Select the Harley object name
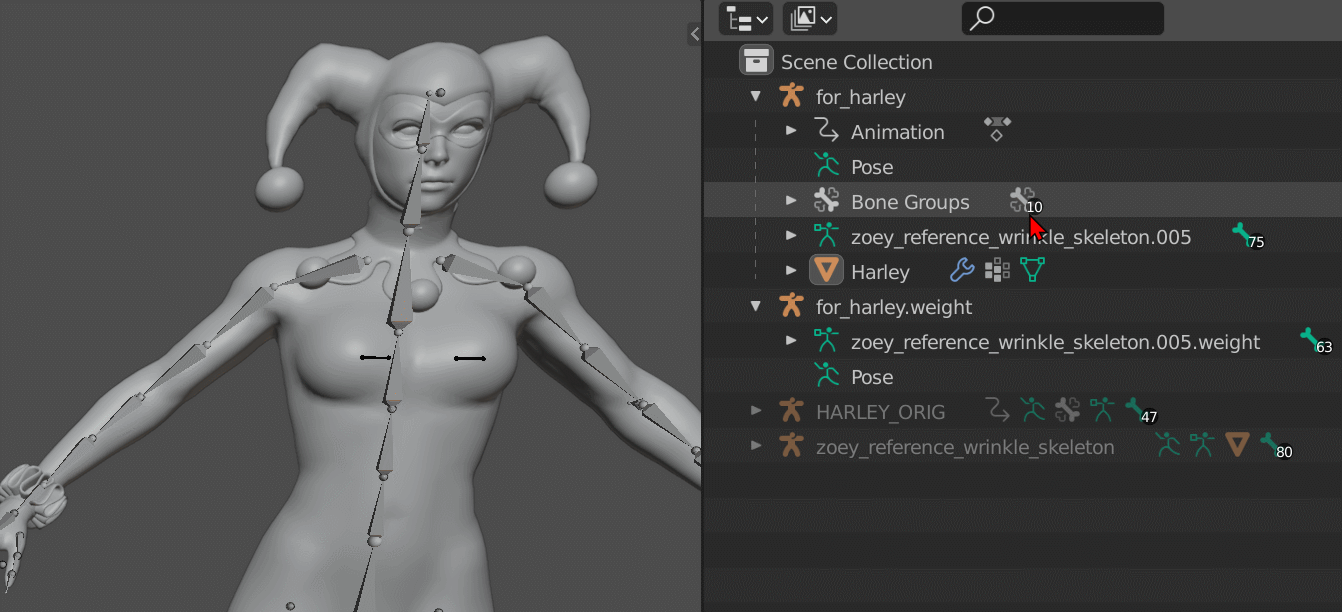Screen dimensions: 1342x612 coord(880,272)
